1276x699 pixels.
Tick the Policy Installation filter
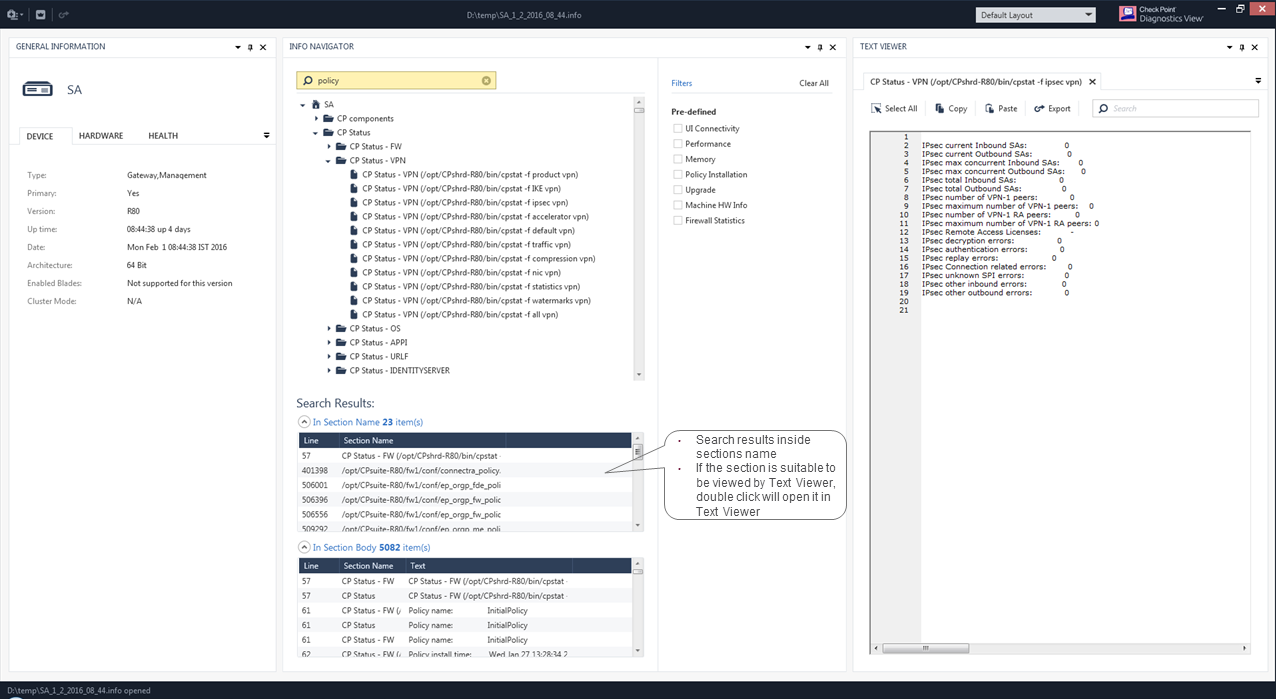pyautogui.click(x=678, y=174)
